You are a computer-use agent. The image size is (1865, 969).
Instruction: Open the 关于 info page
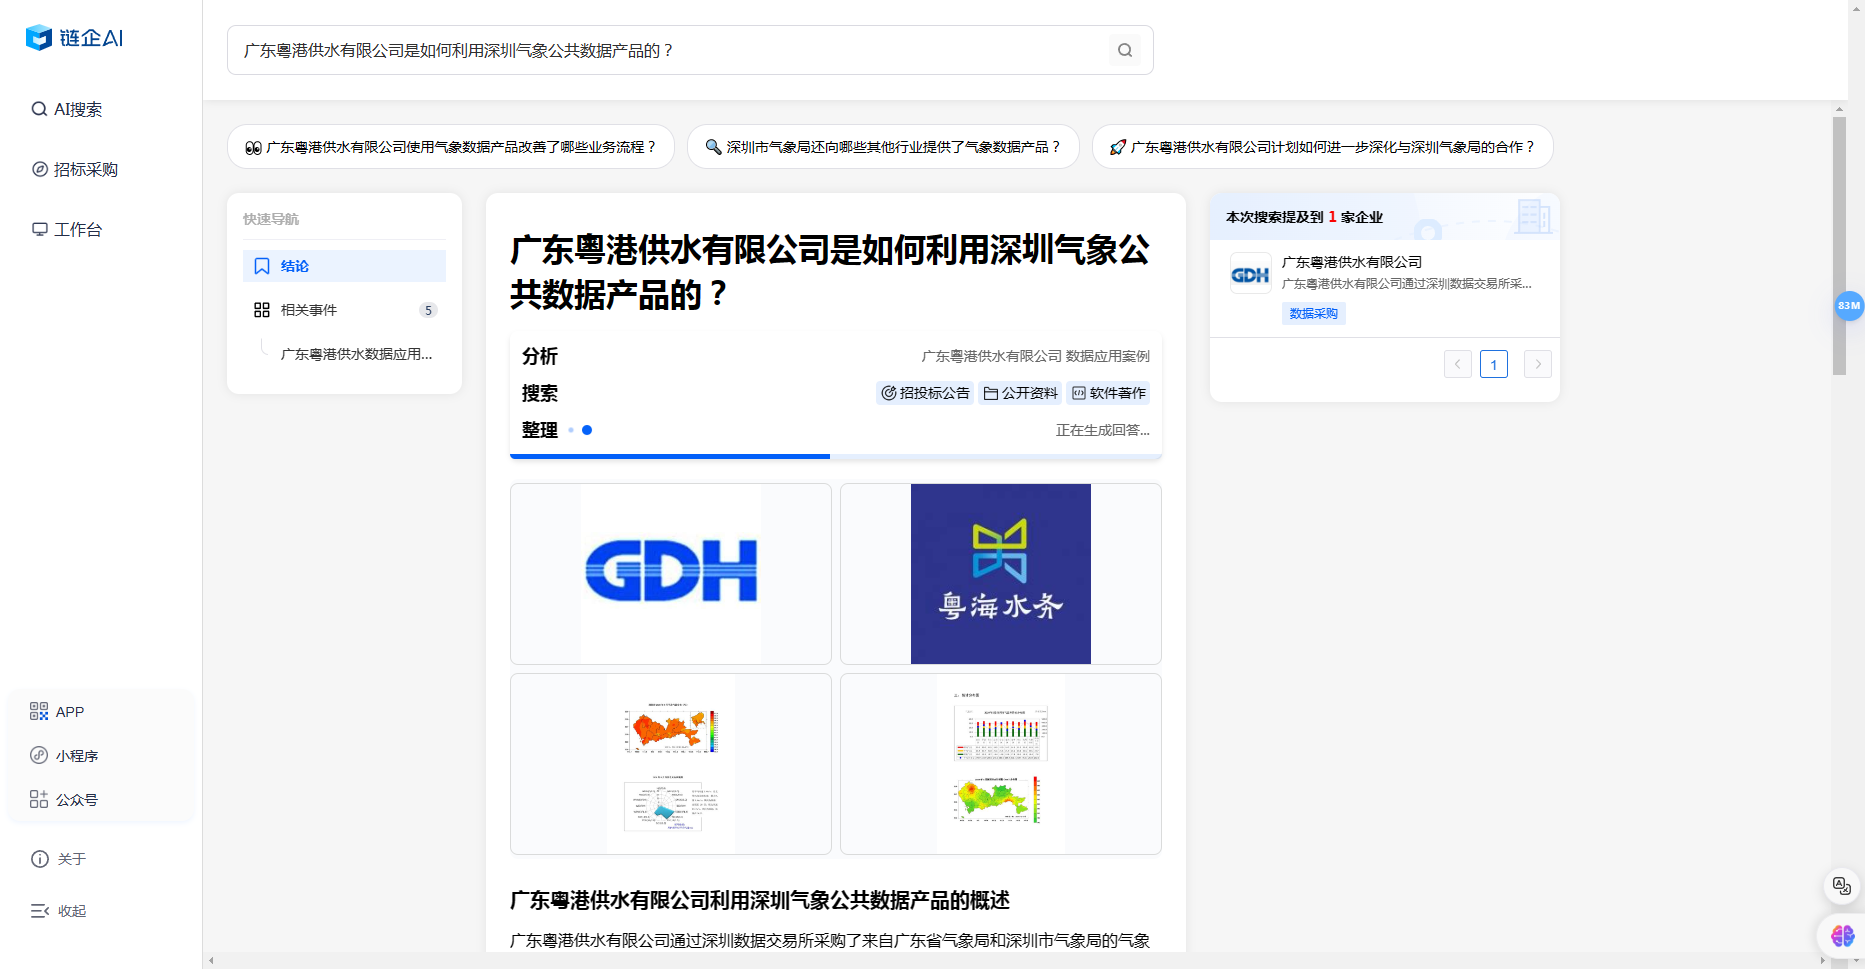coord(58,859)
